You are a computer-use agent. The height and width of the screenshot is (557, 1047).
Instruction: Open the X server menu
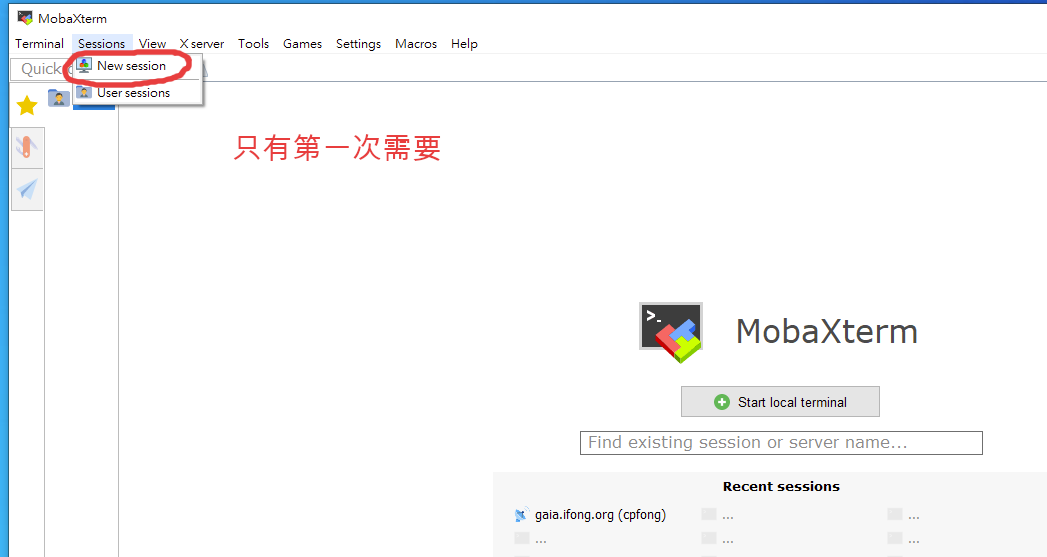pos(201,44)
